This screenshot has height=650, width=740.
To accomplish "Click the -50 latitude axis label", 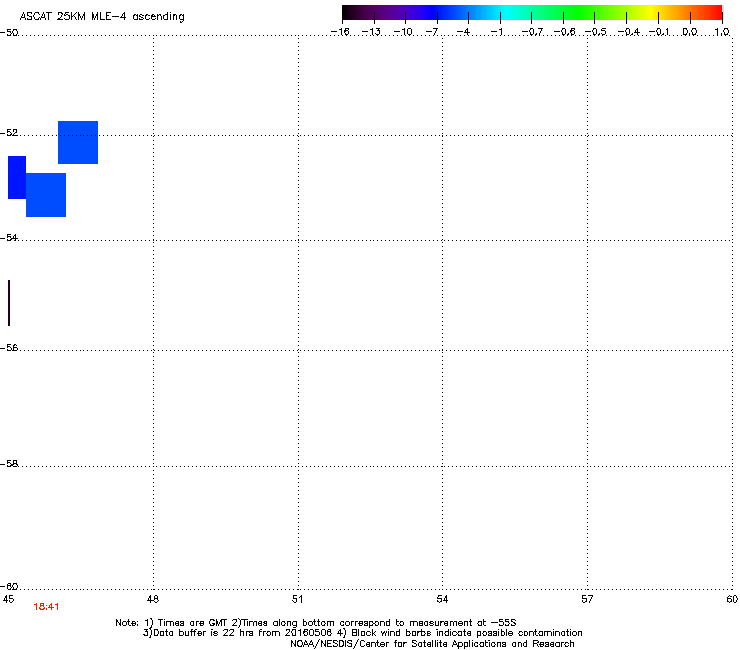I will 9,33.
